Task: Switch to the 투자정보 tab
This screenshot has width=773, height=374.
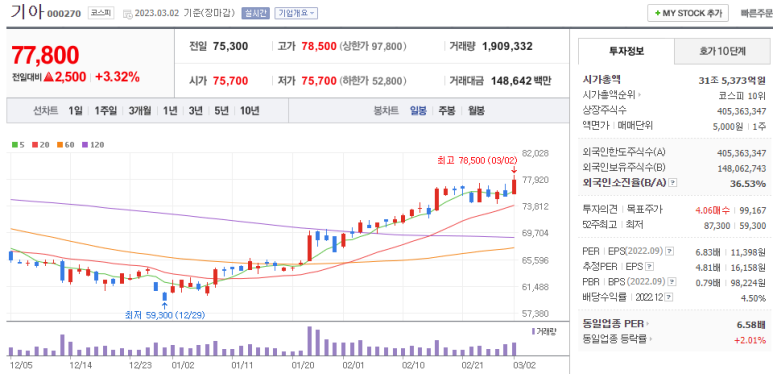Action: (x=626, y=51)
